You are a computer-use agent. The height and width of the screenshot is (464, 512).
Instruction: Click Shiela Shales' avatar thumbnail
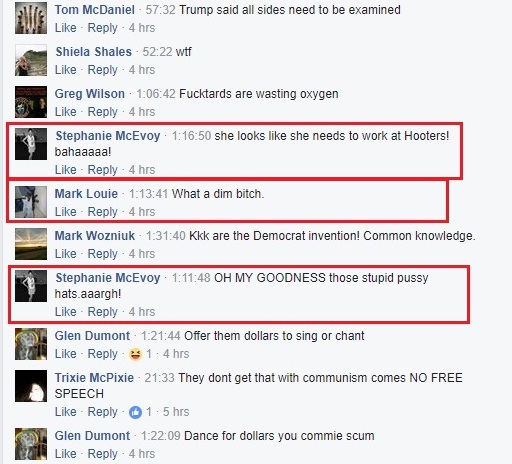click(x=31, y=60)
